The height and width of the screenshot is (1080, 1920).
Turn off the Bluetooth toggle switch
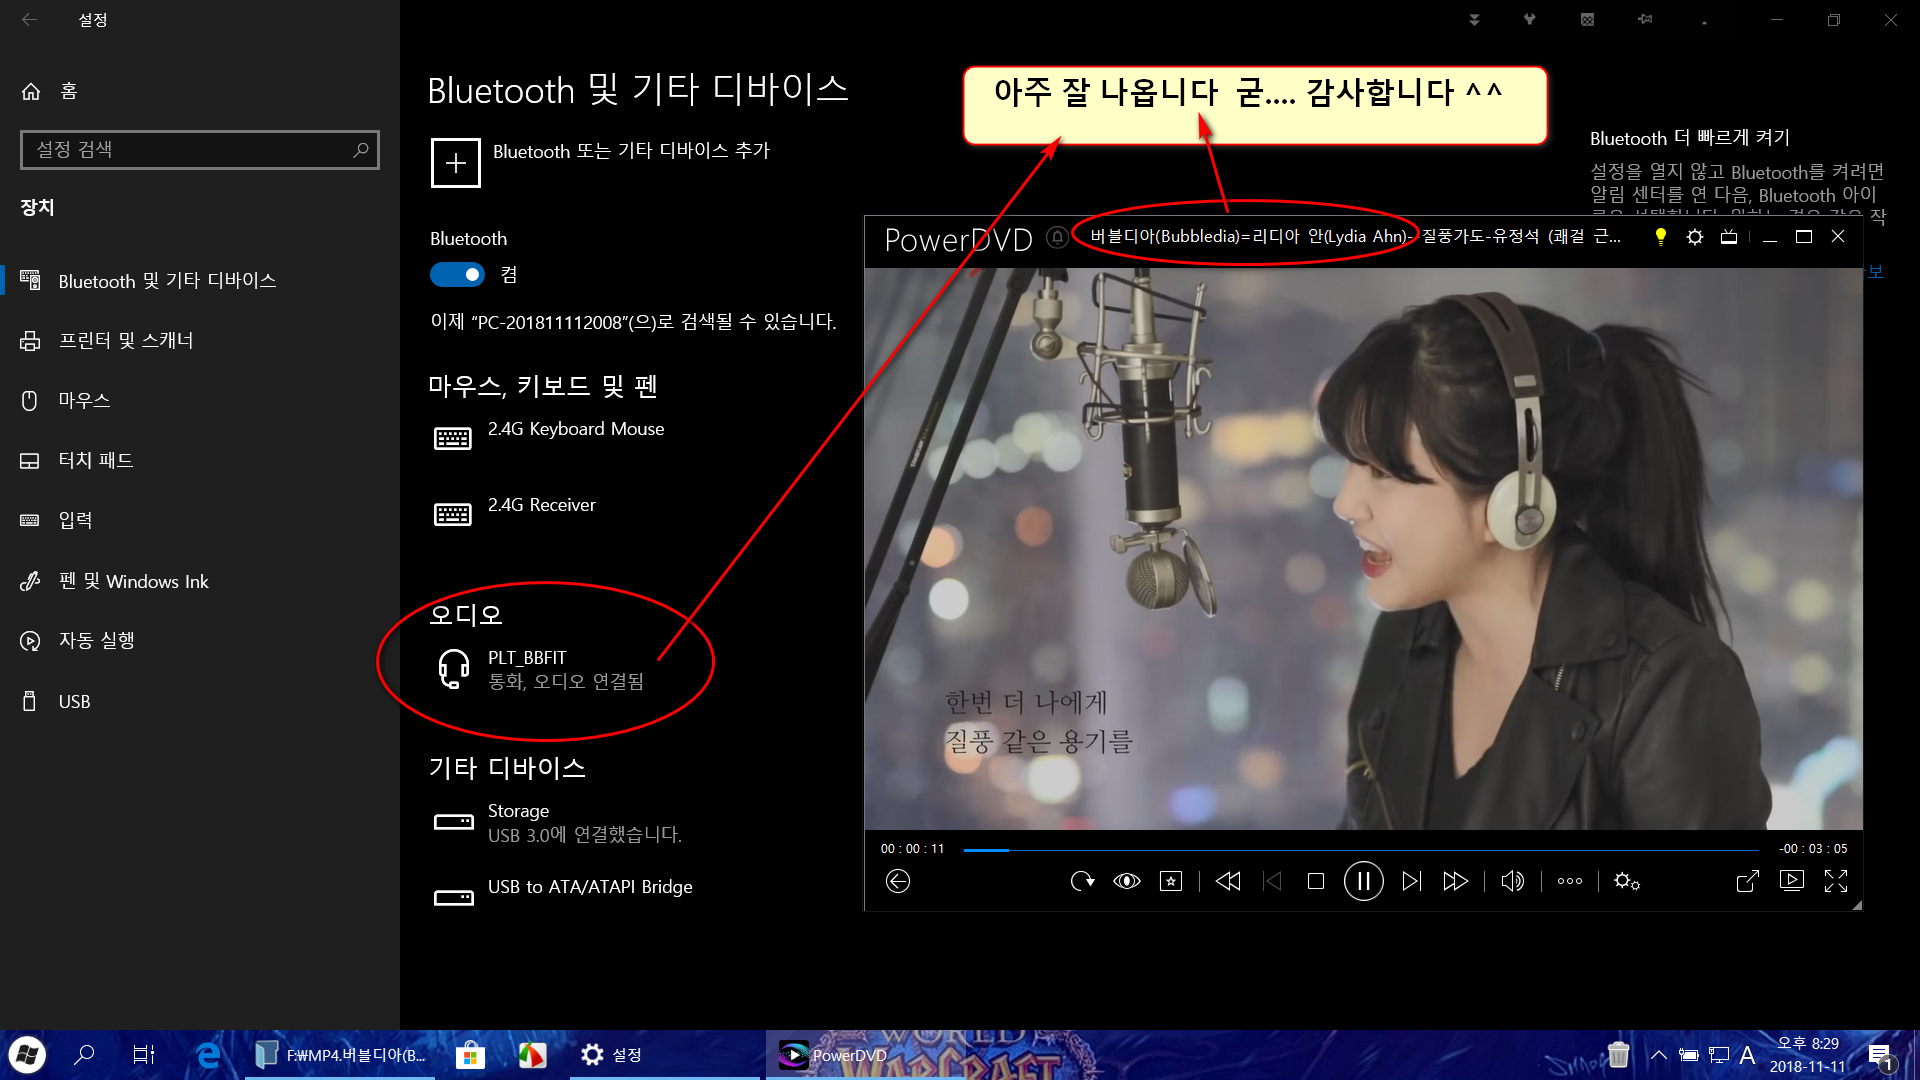pyautogui.click(x=457, y=275)
